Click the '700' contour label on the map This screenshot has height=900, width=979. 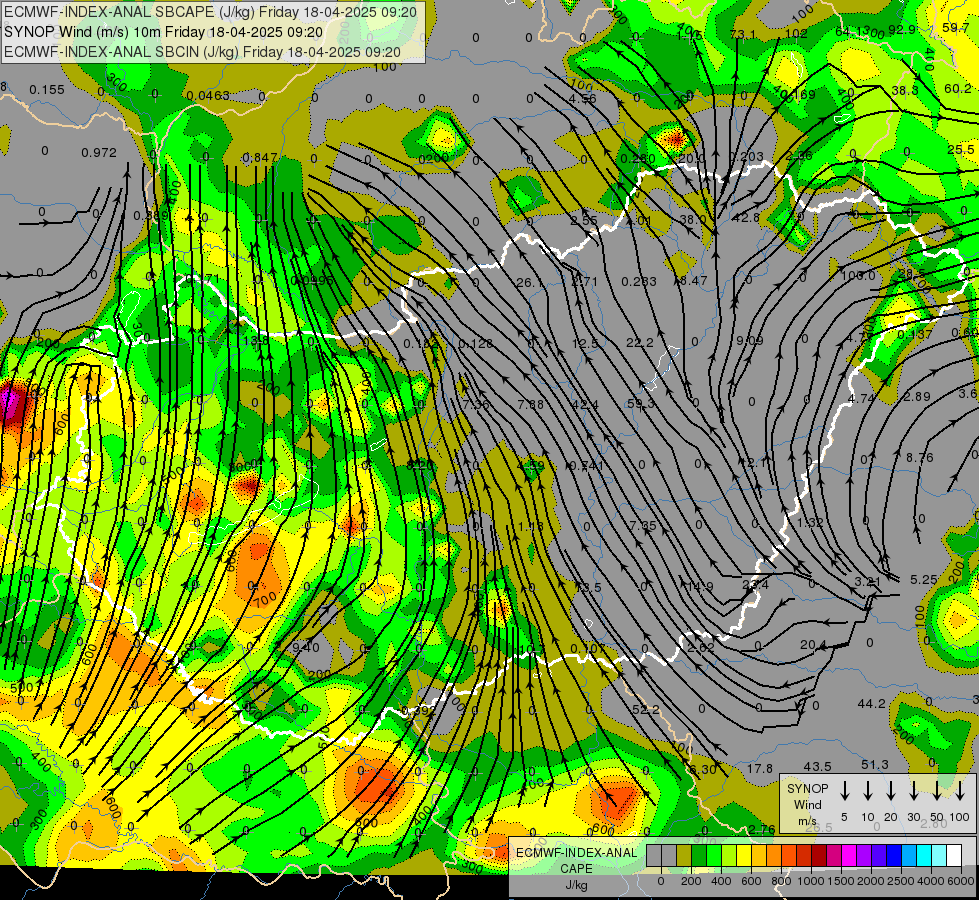(x=265, y=601)
